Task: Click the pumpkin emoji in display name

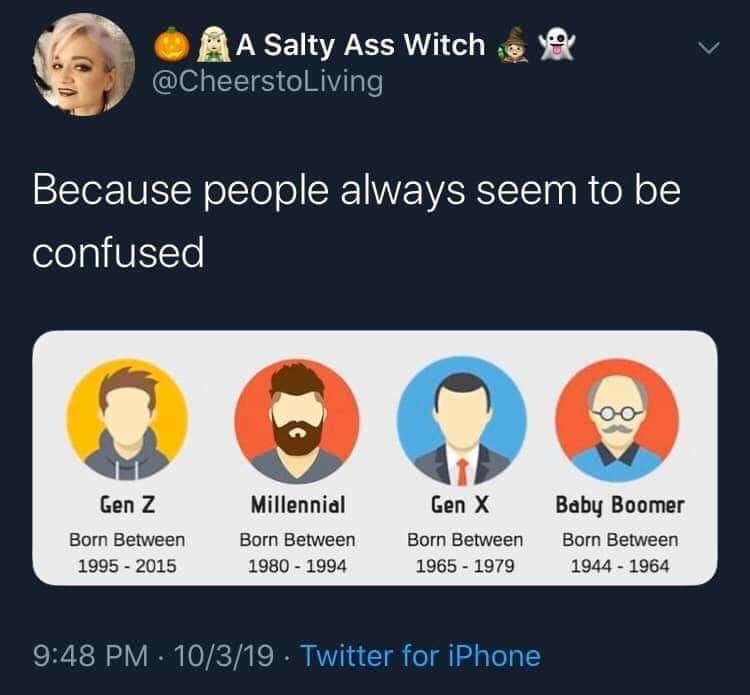Action: coord(171,45)
